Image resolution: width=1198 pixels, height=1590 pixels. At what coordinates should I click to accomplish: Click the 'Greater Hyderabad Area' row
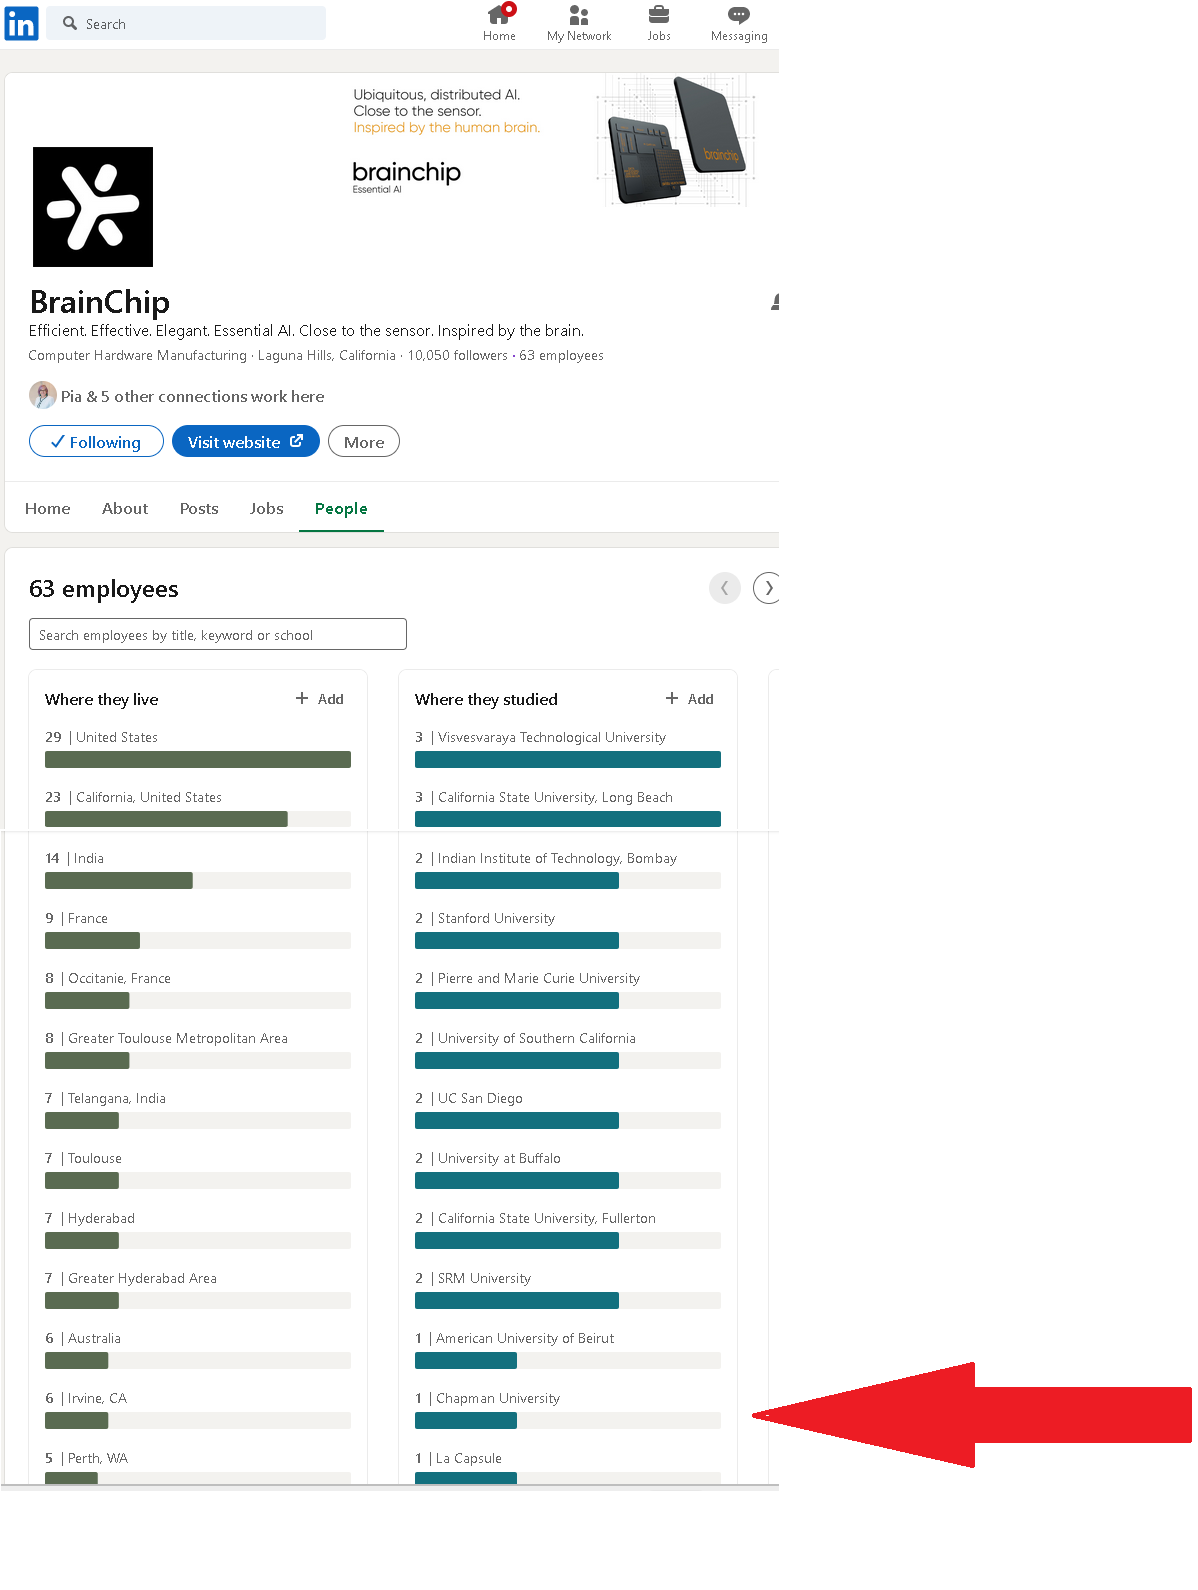[x=198, y=1290]
